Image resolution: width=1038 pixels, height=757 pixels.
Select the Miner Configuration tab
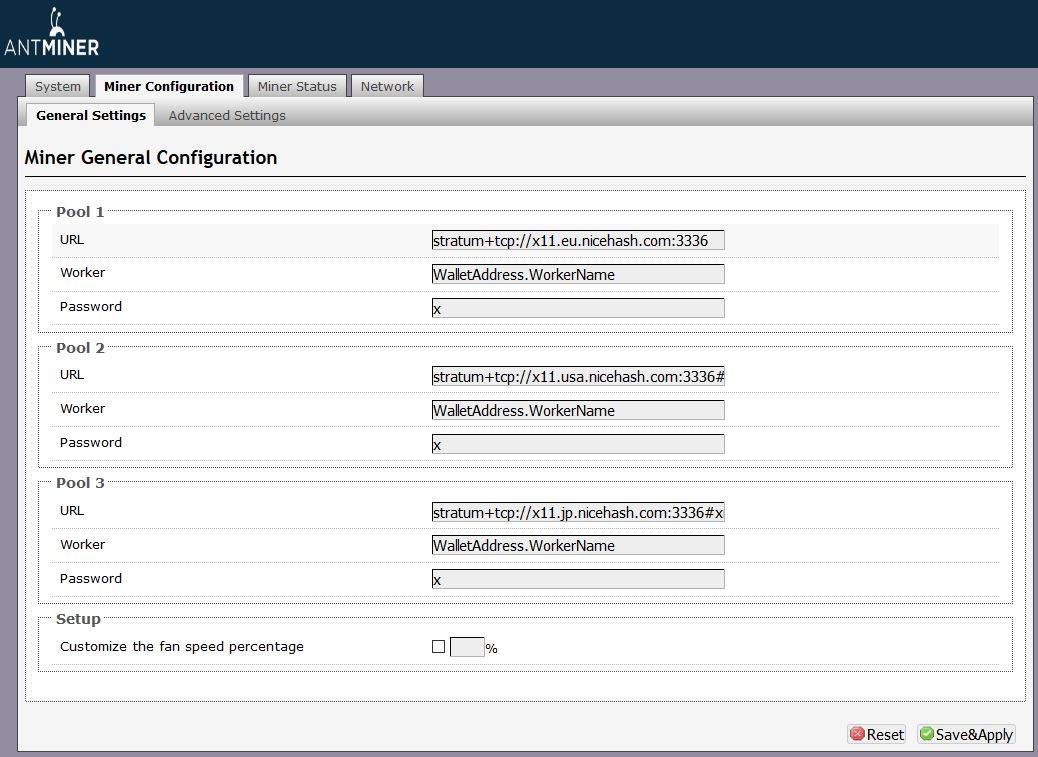[x=169, y=87]
